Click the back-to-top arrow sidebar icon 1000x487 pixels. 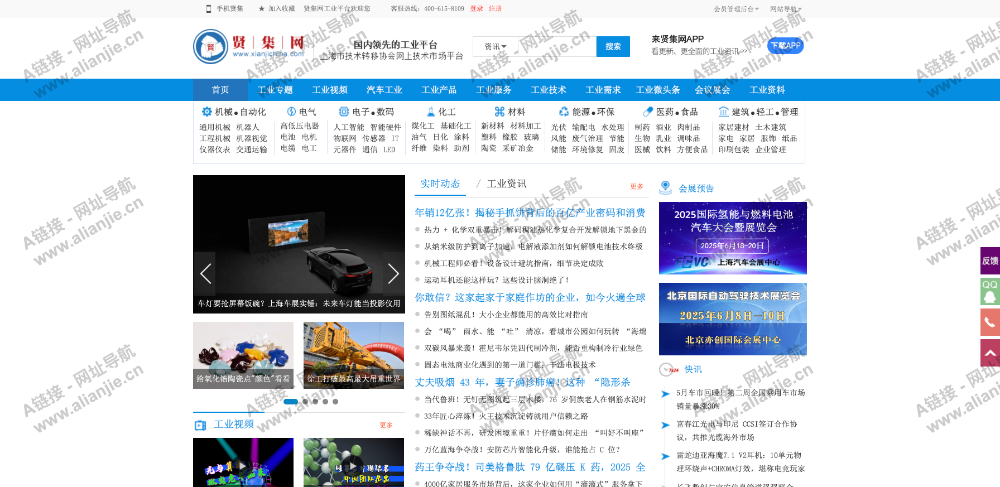pyautogui.click(x=990, y=353)
